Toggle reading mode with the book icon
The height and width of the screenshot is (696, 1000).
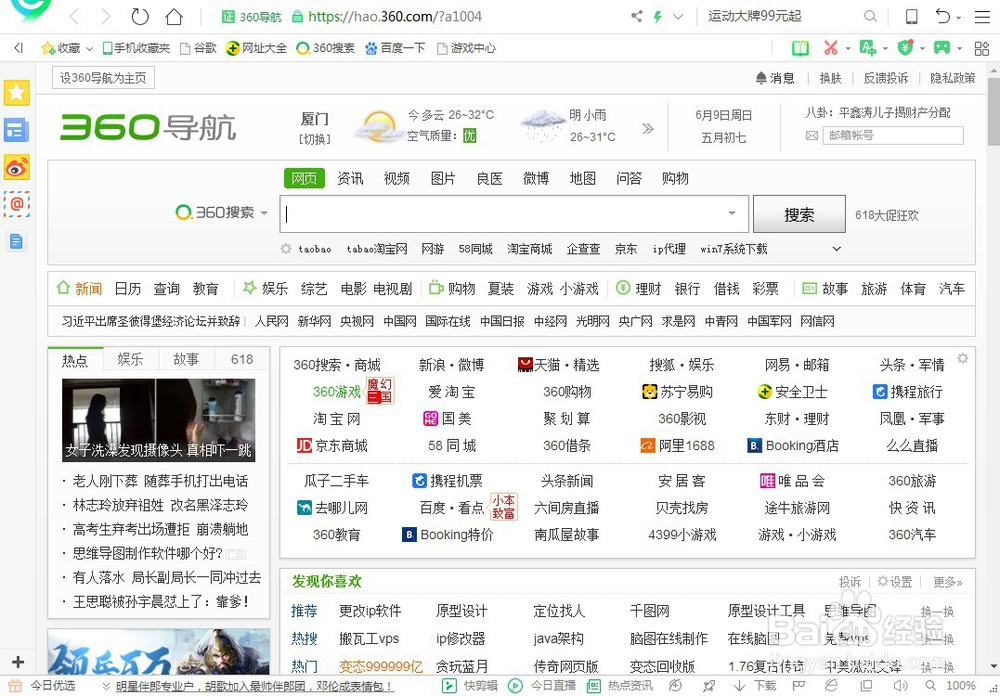798,47
